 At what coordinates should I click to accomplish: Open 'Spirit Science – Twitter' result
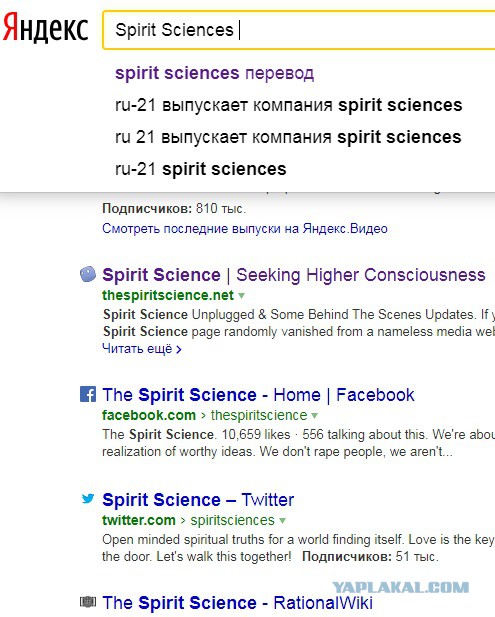coord(198,500)
